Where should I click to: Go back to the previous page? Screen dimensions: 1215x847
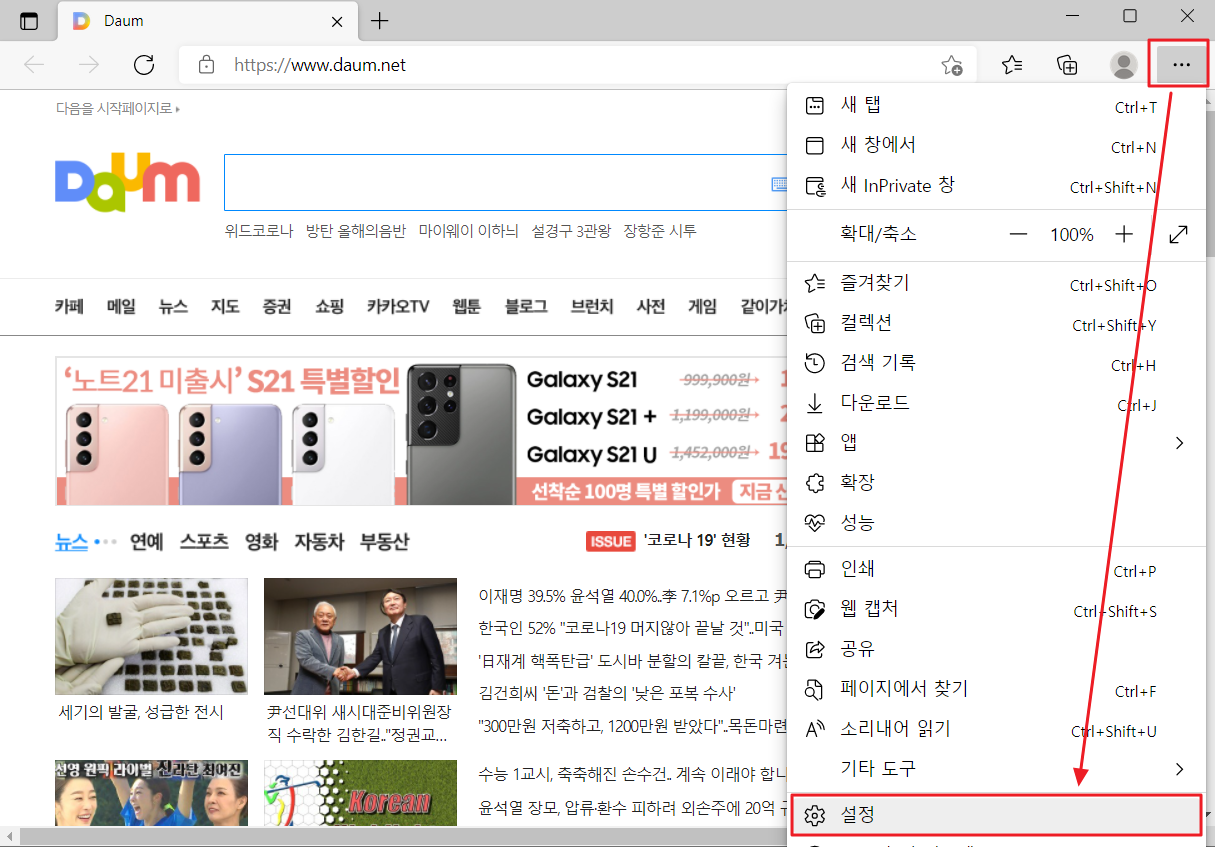(35, 65)
